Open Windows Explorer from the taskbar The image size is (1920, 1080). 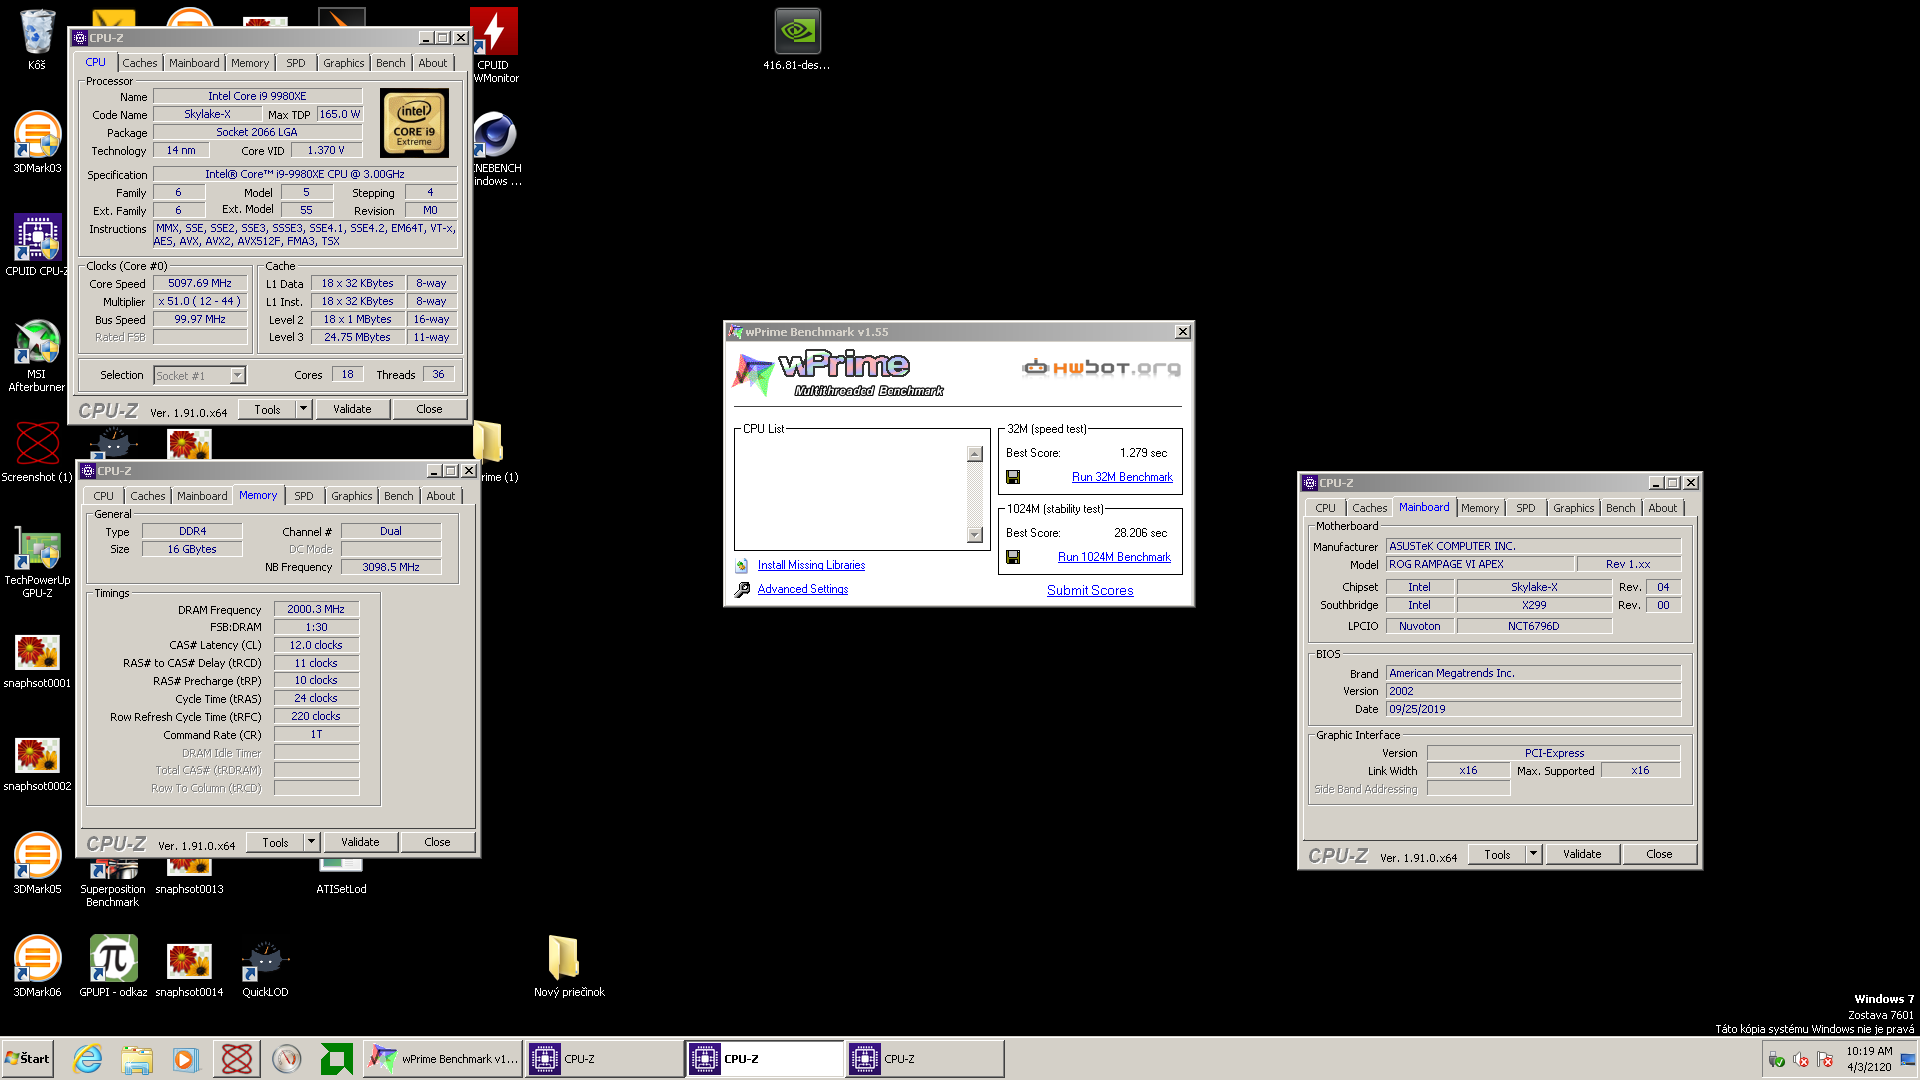137,1059
